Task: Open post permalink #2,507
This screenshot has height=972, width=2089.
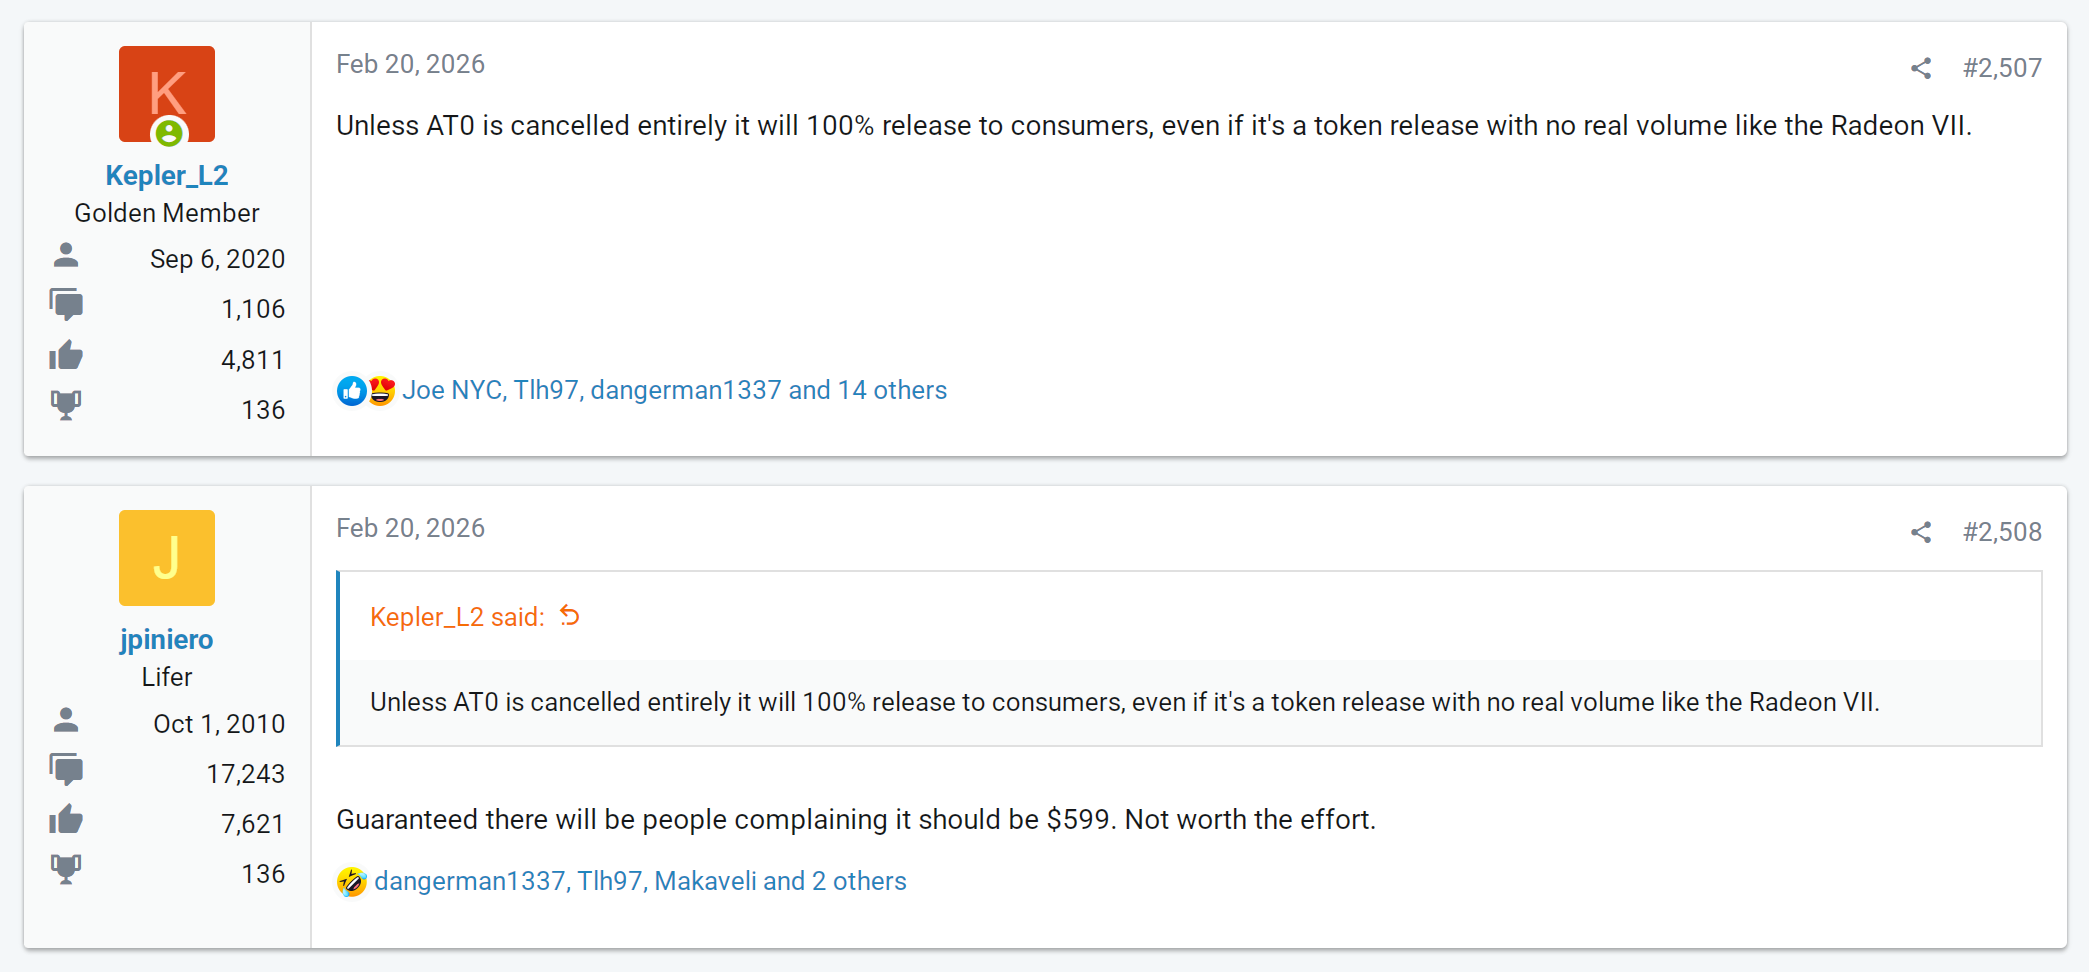Action: pos(2002,68)
